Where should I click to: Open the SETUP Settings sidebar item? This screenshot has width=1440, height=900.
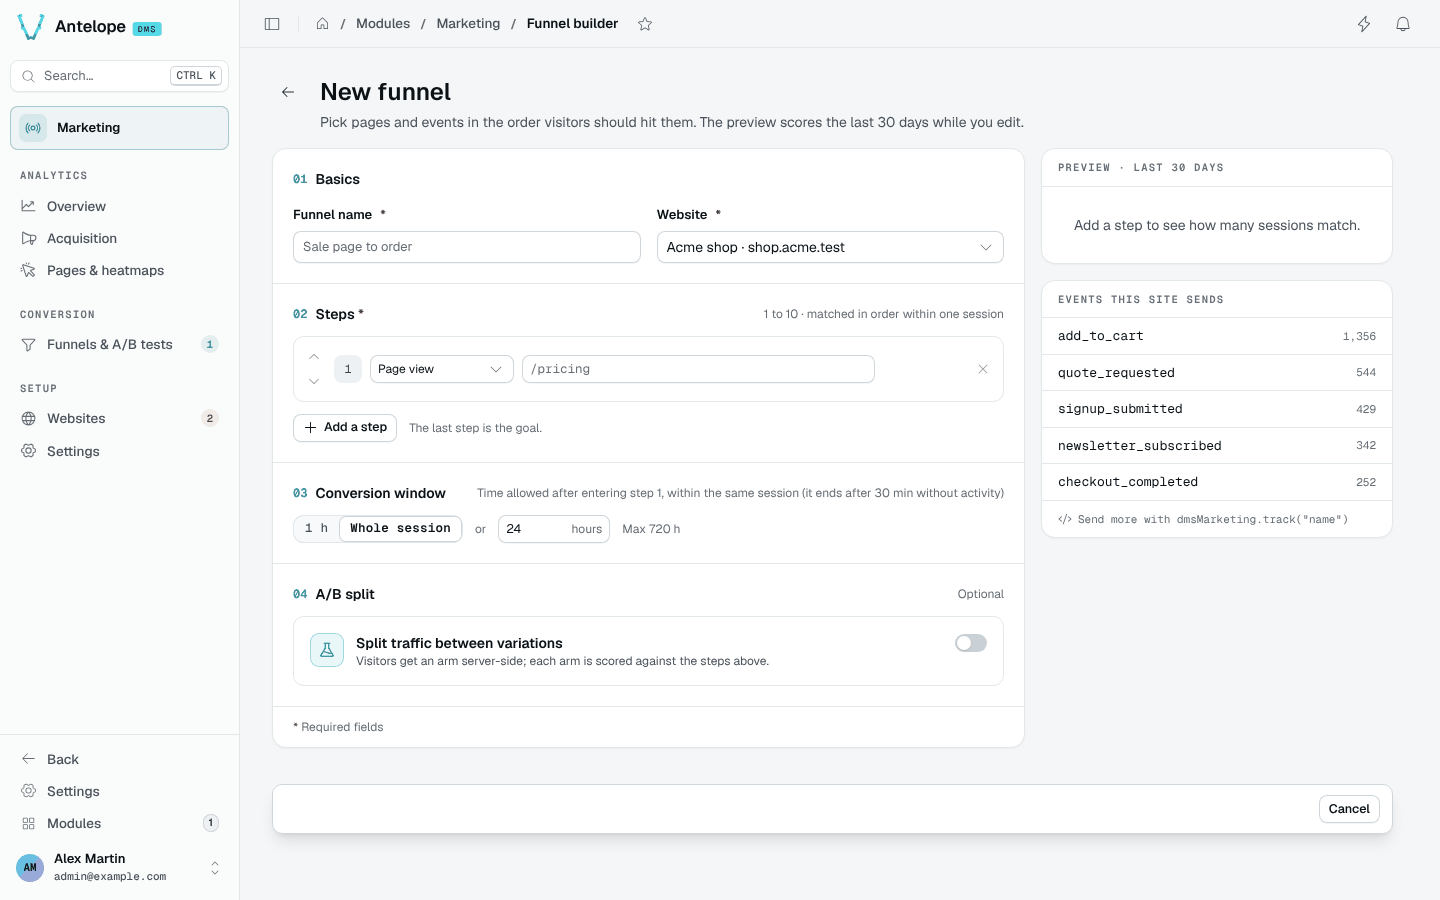[x=120, y=452]
